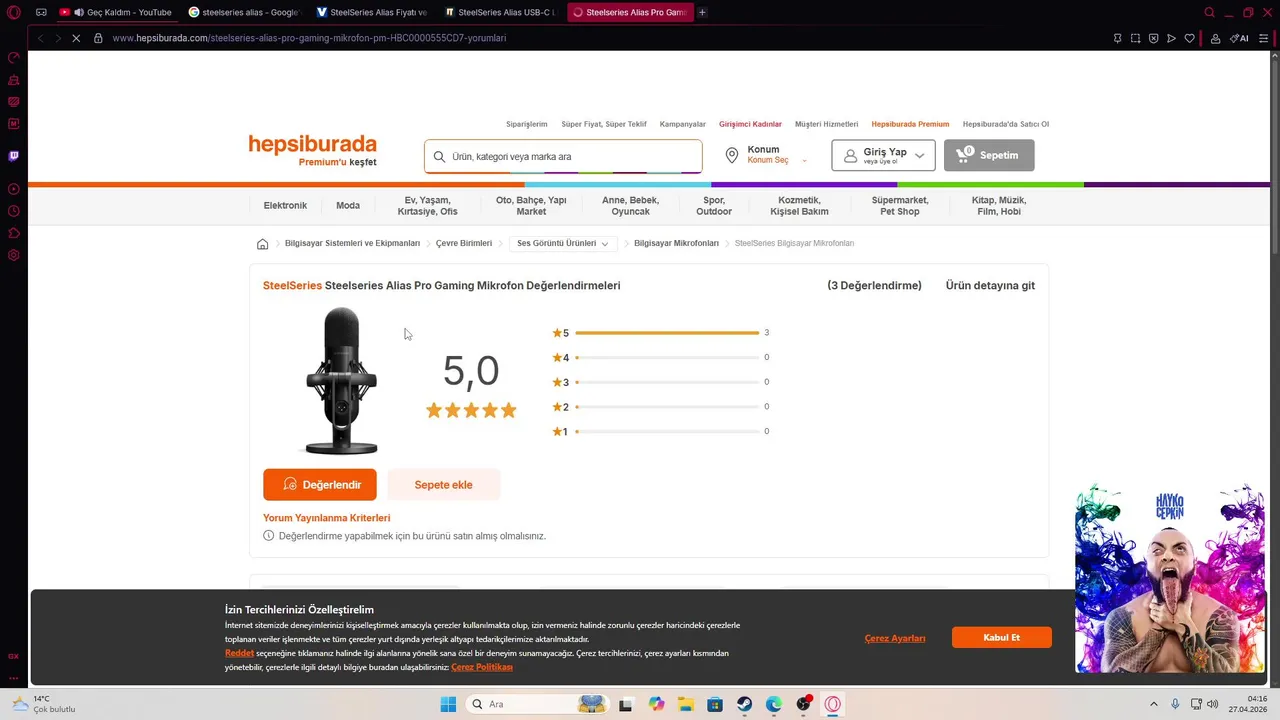
Task: Click the location pin Konum icon
Action: [x=732, y=155]
